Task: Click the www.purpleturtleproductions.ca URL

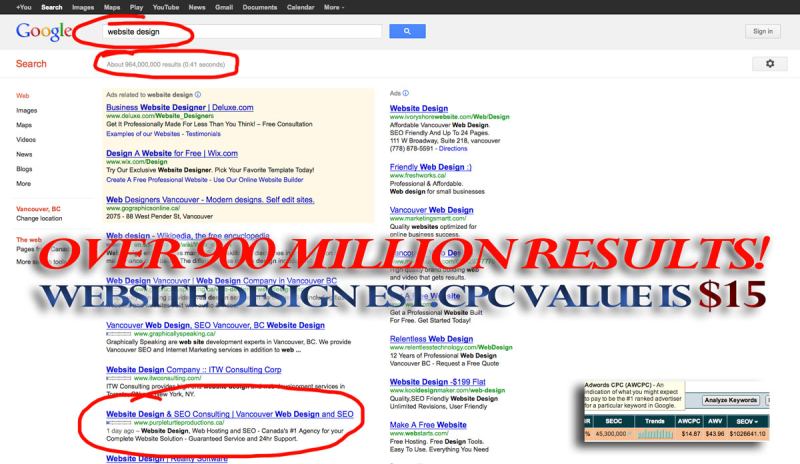Action: point(179,423)
